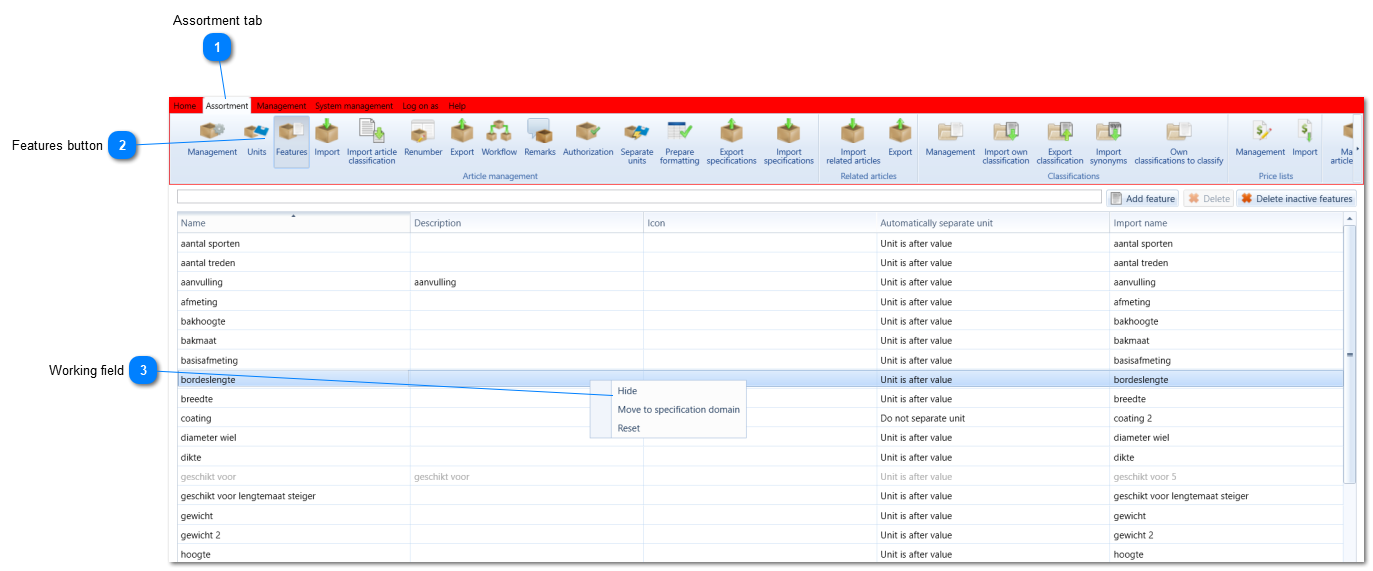
Task: Open Export specifications icon
Action: (732, 142)
